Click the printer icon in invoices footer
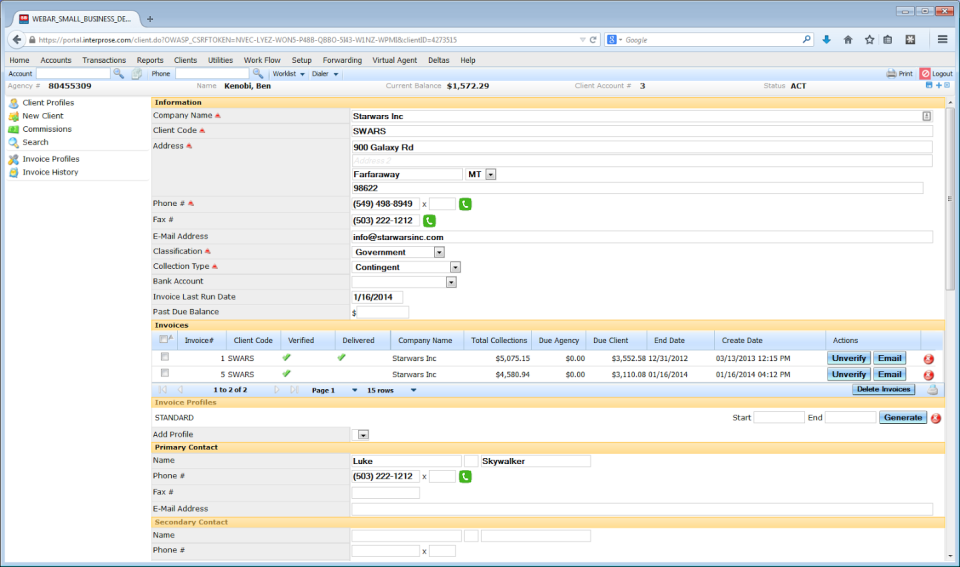960x567 pixels. pos(932,390)
